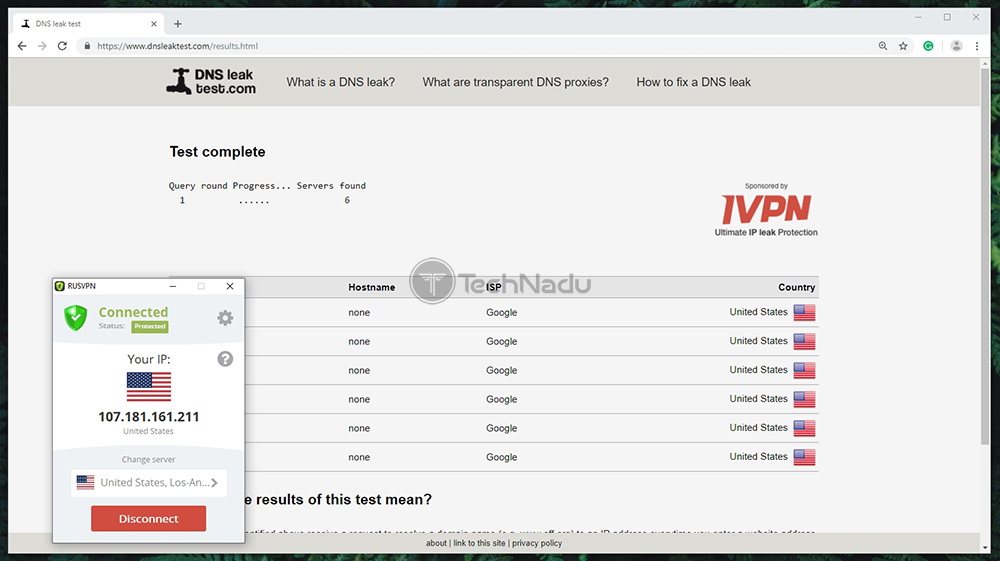Open the Chrome three-dot menu
This screenshot has height=561, width=1000.
coord(977,46)
